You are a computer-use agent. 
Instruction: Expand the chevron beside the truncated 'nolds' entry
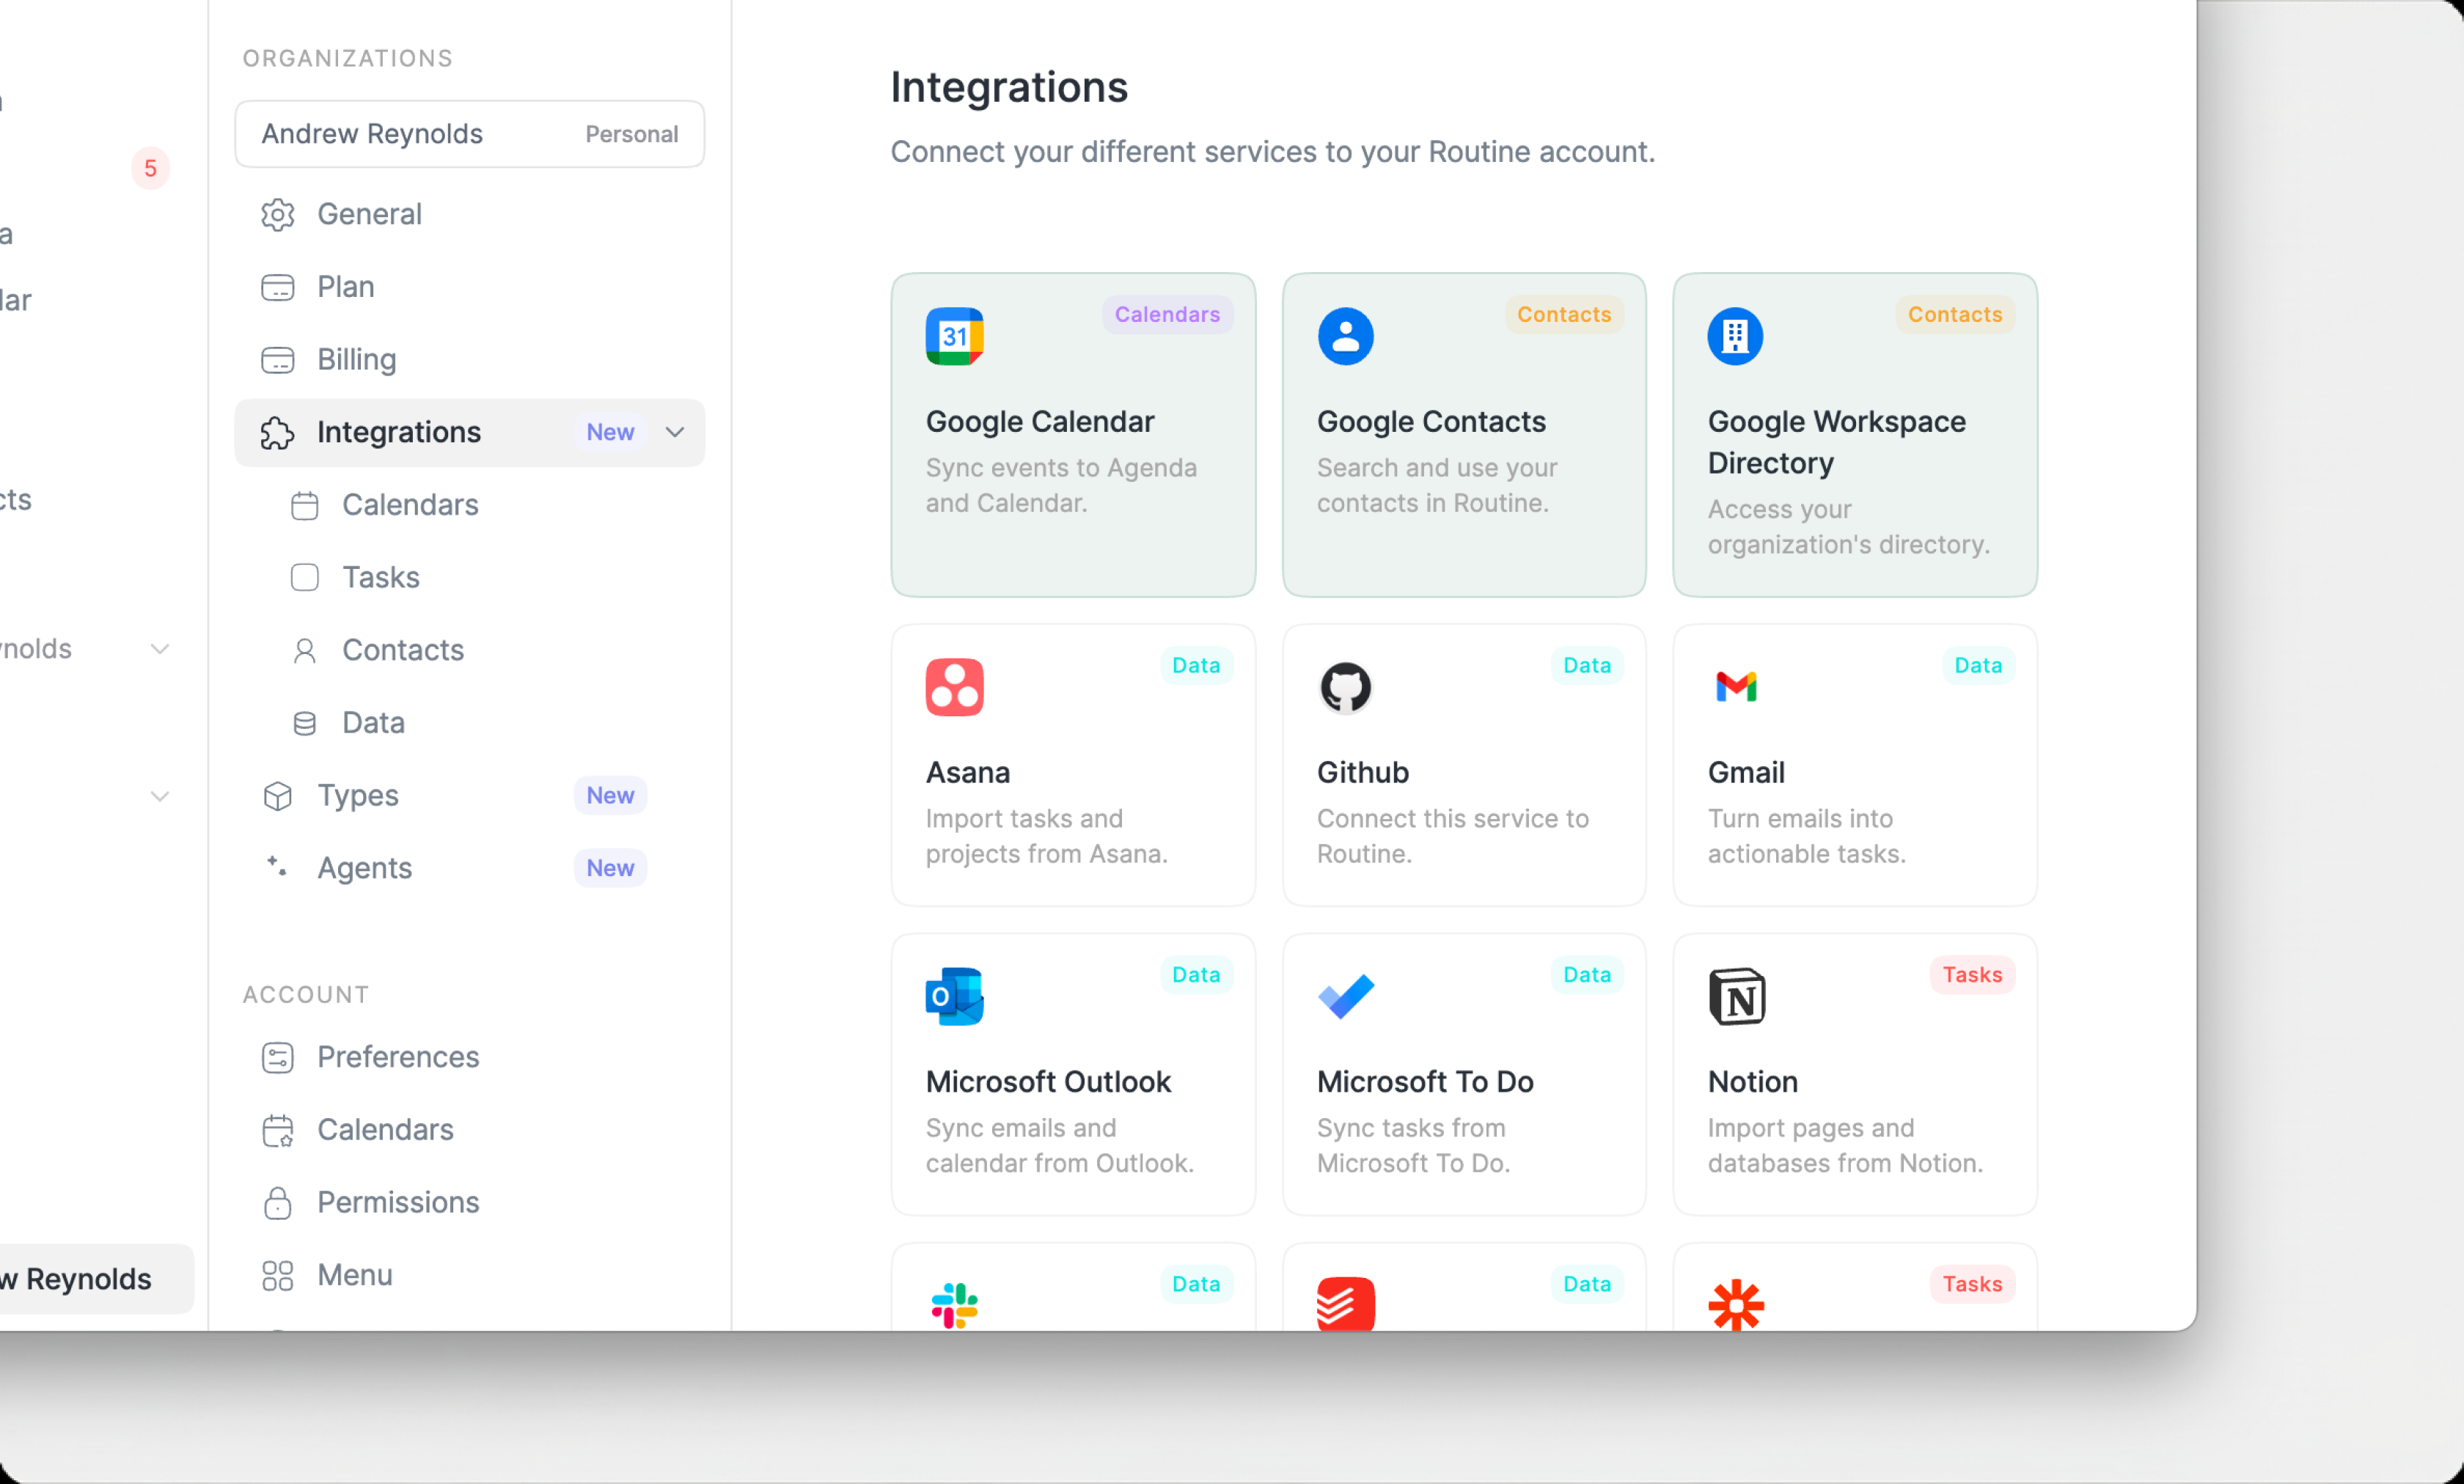(x=159, y=649)
